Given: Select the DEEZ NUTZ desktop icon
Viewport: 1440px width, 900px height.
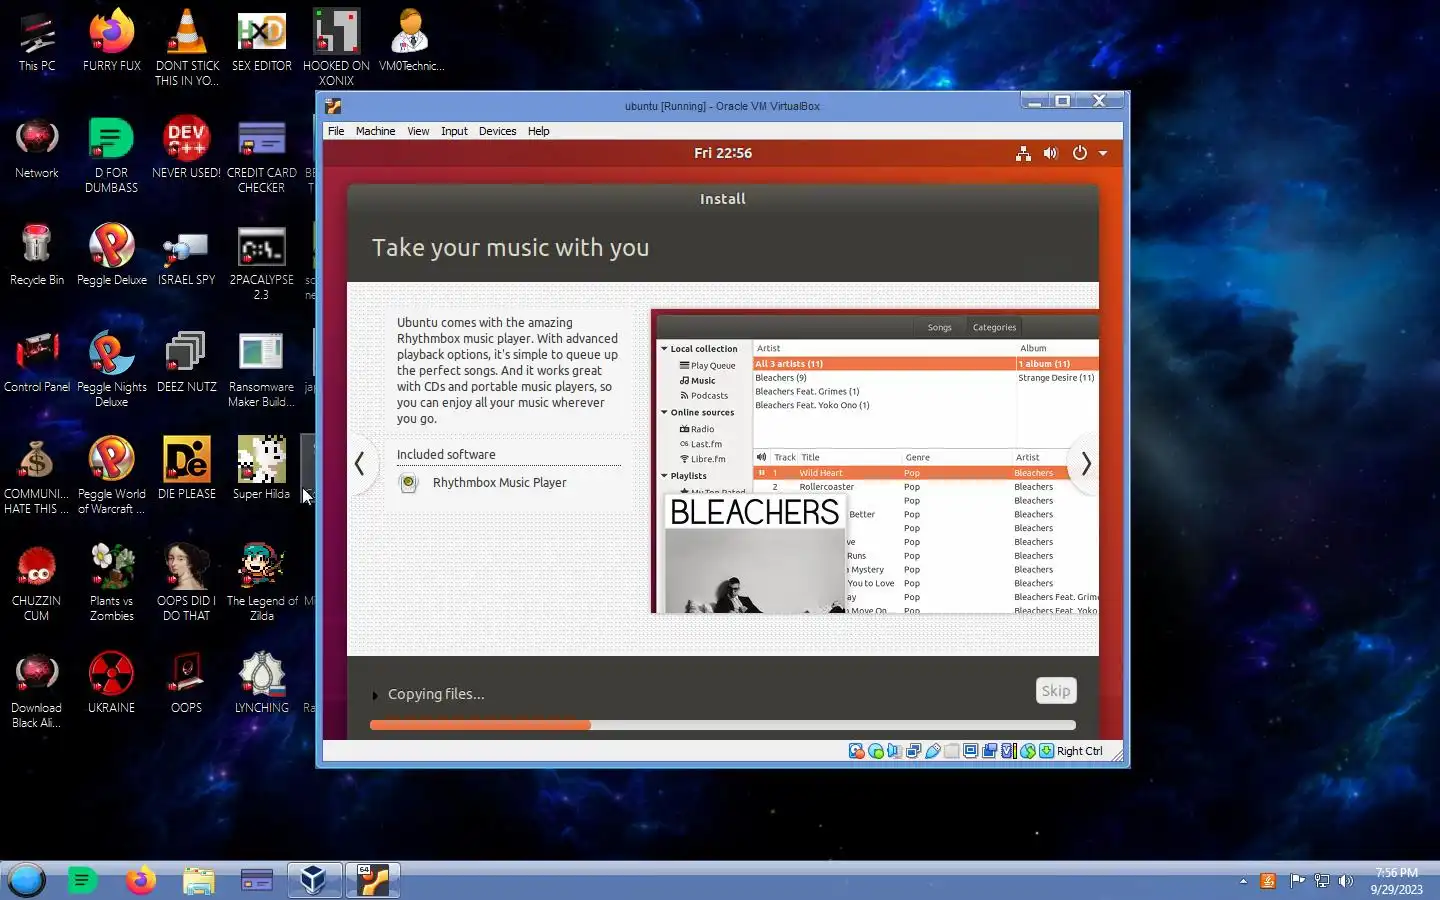Looking at the screenshot, I should click(187, 364).
